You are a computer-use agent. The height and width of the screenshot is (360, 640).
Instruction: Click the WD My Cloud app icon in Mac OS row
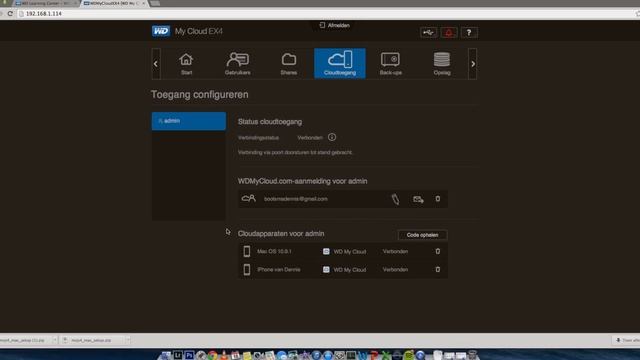click(326, 251)
